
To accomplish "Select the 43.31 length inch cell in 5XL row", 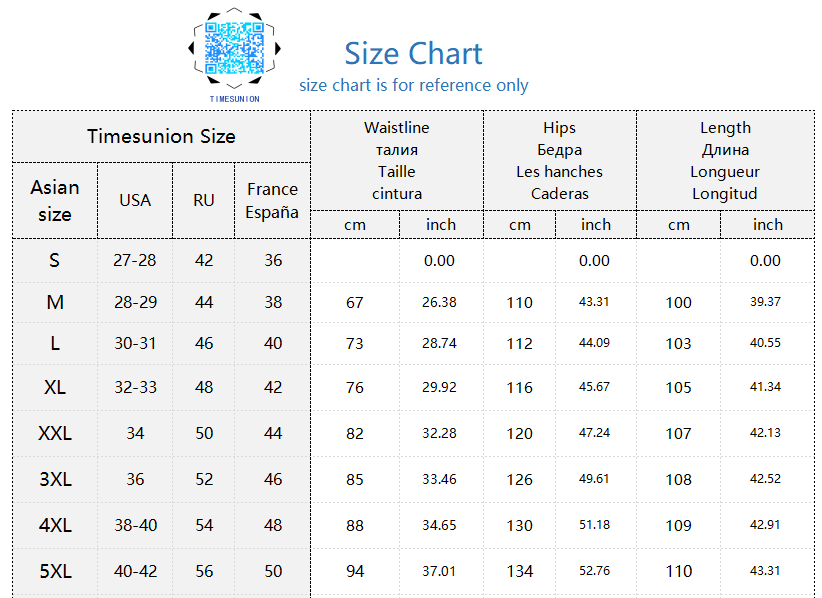I will click(x=767, y=571).
